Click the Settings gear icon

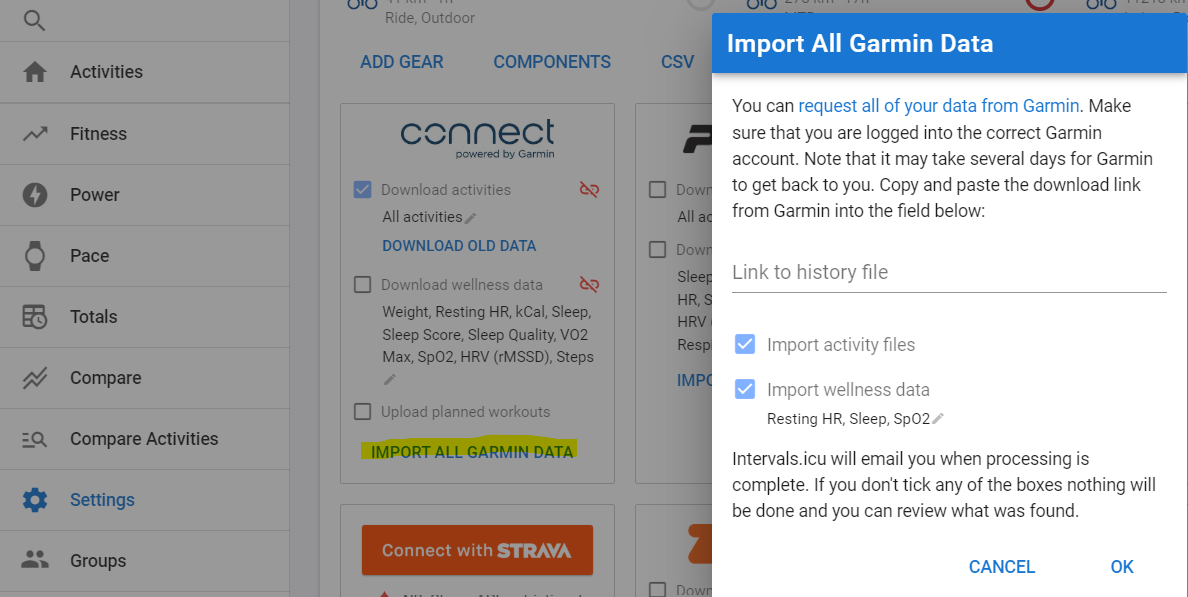point(35,500)
